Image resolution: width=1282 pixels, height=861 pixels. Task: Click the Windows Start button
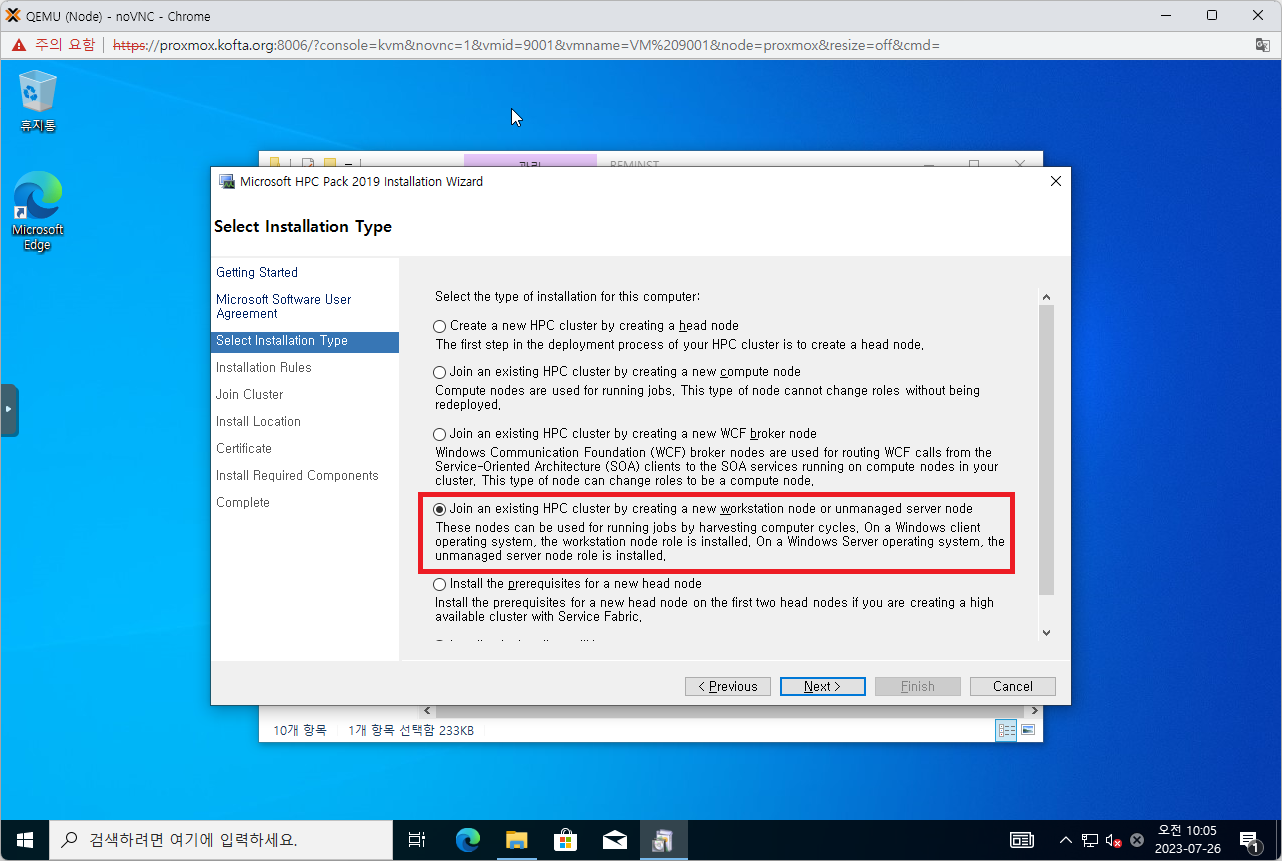click(25, 840)
